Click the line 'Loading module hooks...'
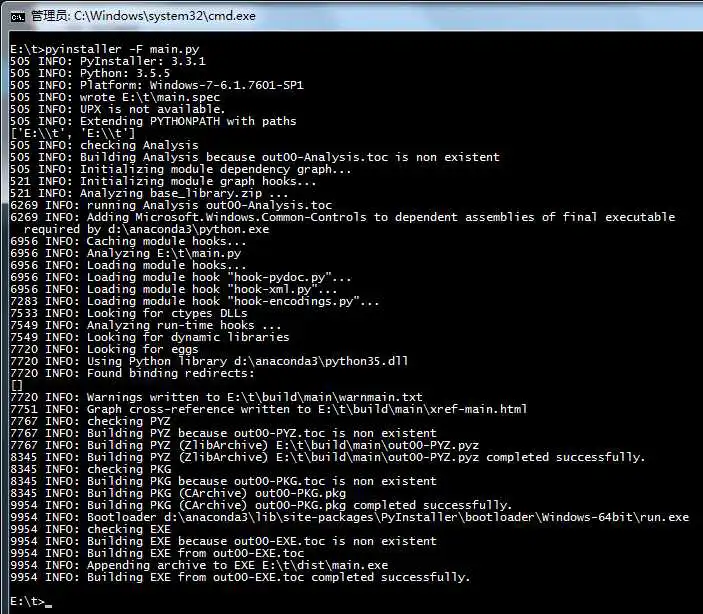Viewport: 703px width, 614px height. (x=128, y=266)
